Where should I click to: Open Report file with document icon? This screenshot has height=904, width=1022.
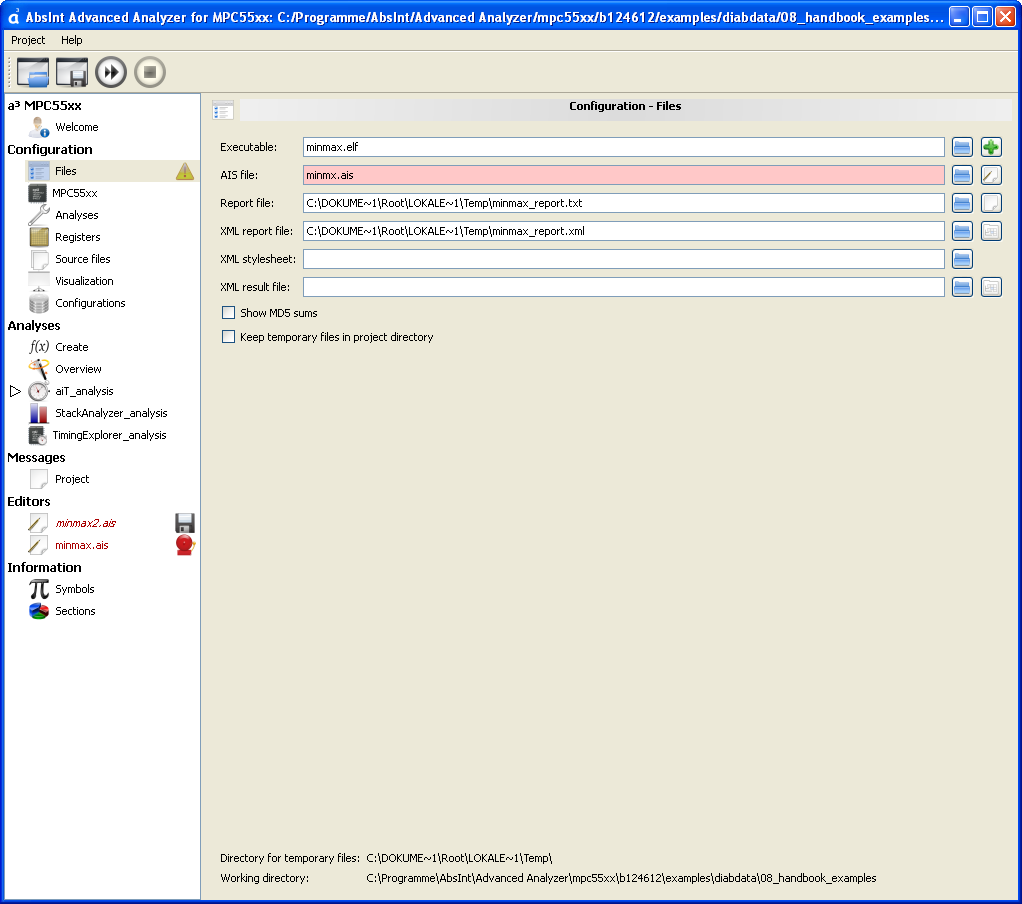pyautogui.click(x=991, y=203)
